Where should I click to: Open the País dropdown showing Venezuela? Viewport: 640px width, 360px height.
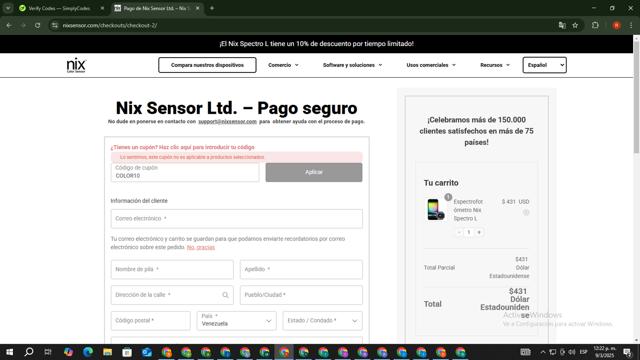tap(236, 320)
